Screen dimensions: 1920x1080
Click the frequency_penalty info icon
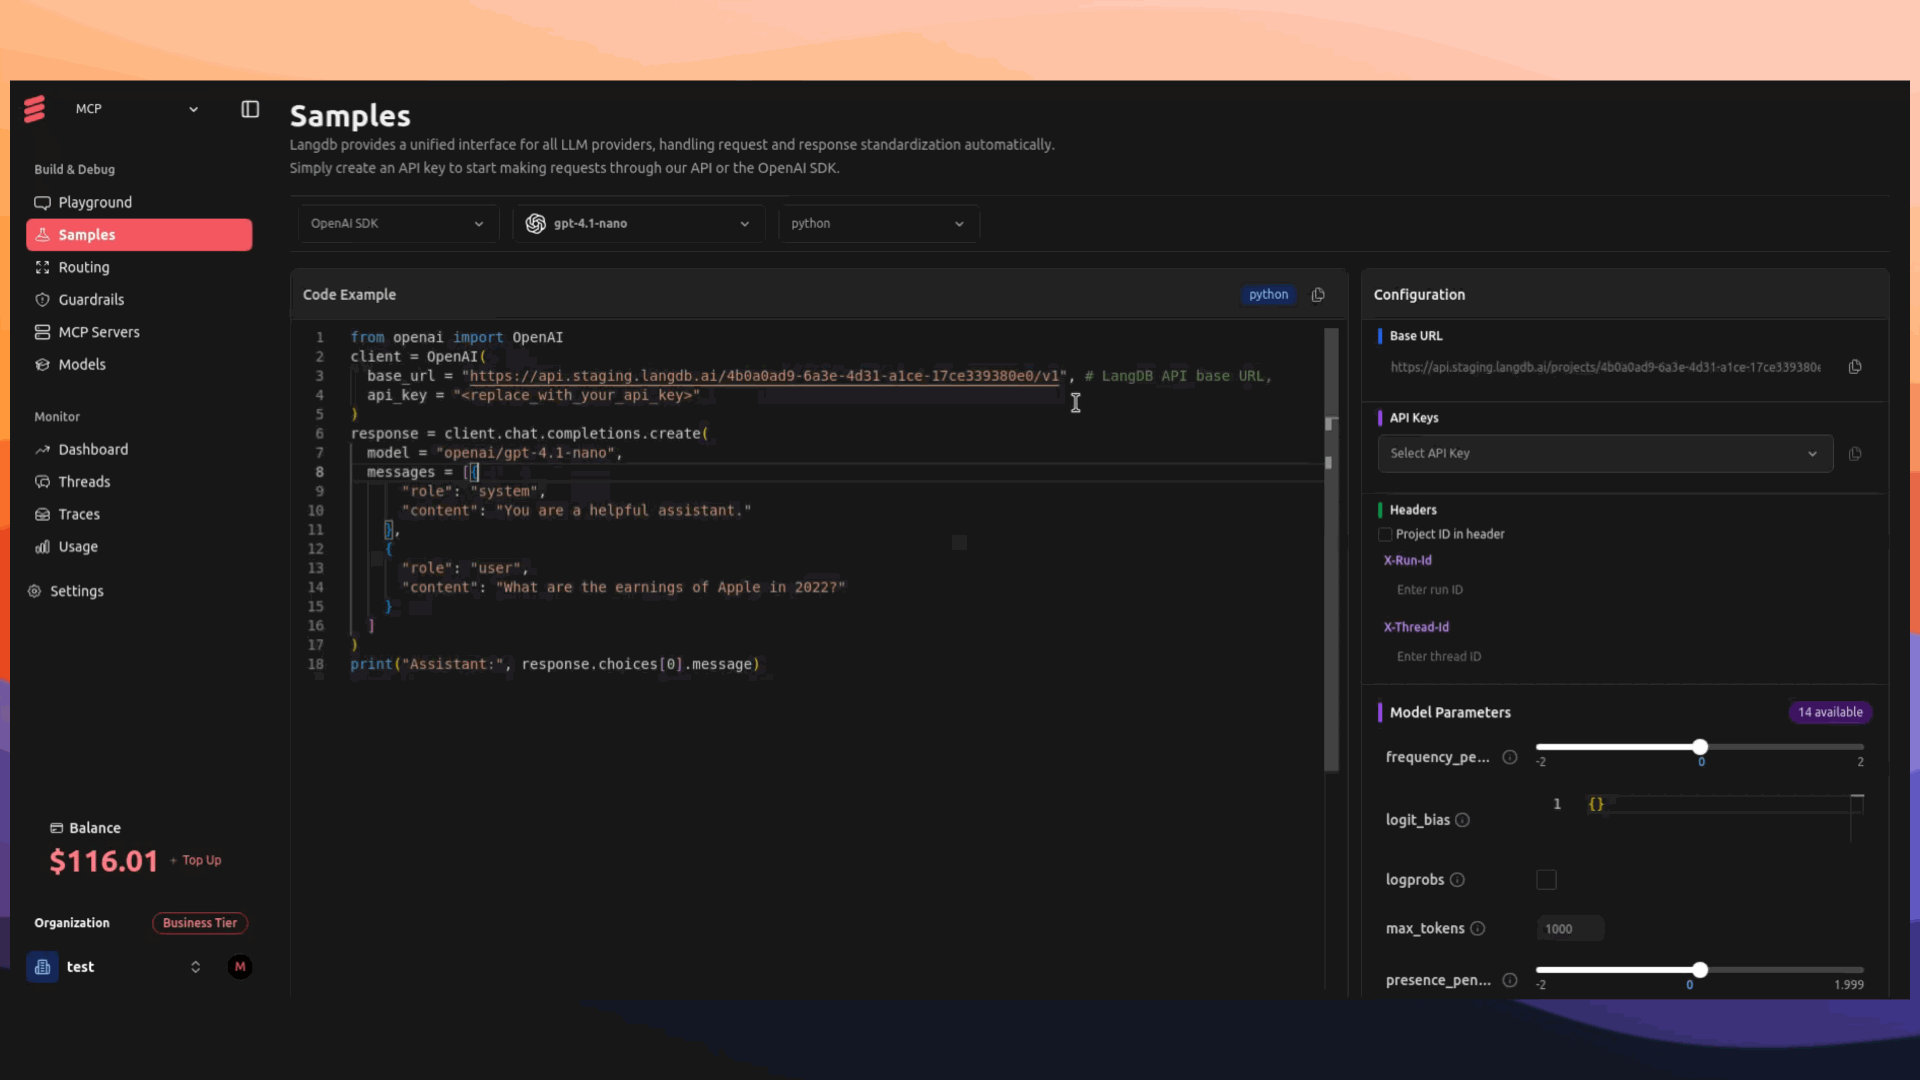click(1510, 757)
